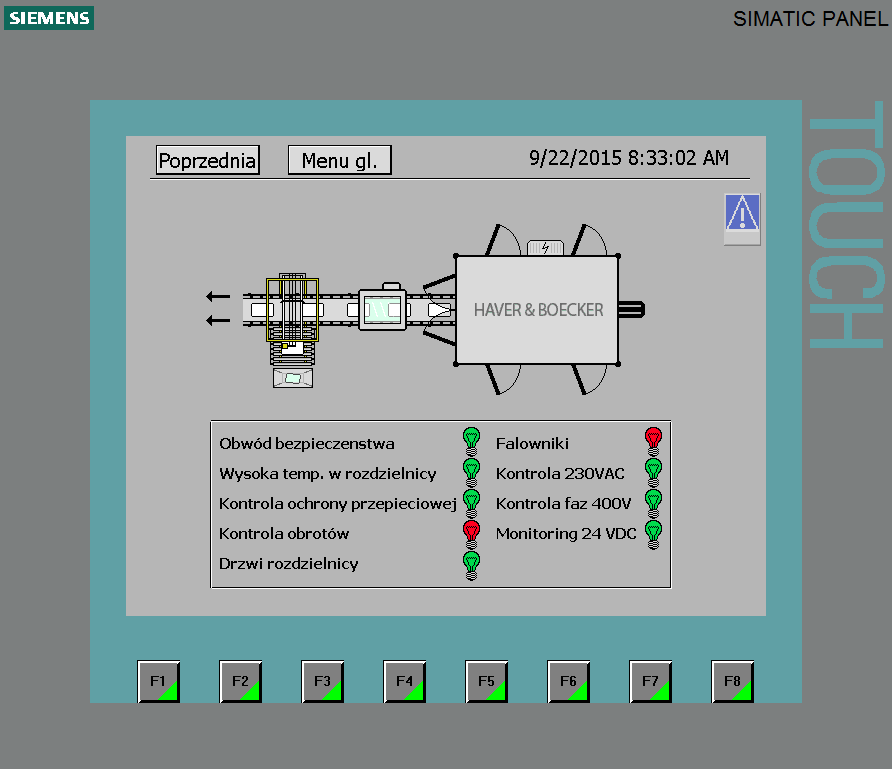892x769 pixels.
Task: Click the F7 function key
Action: (650, 681)
